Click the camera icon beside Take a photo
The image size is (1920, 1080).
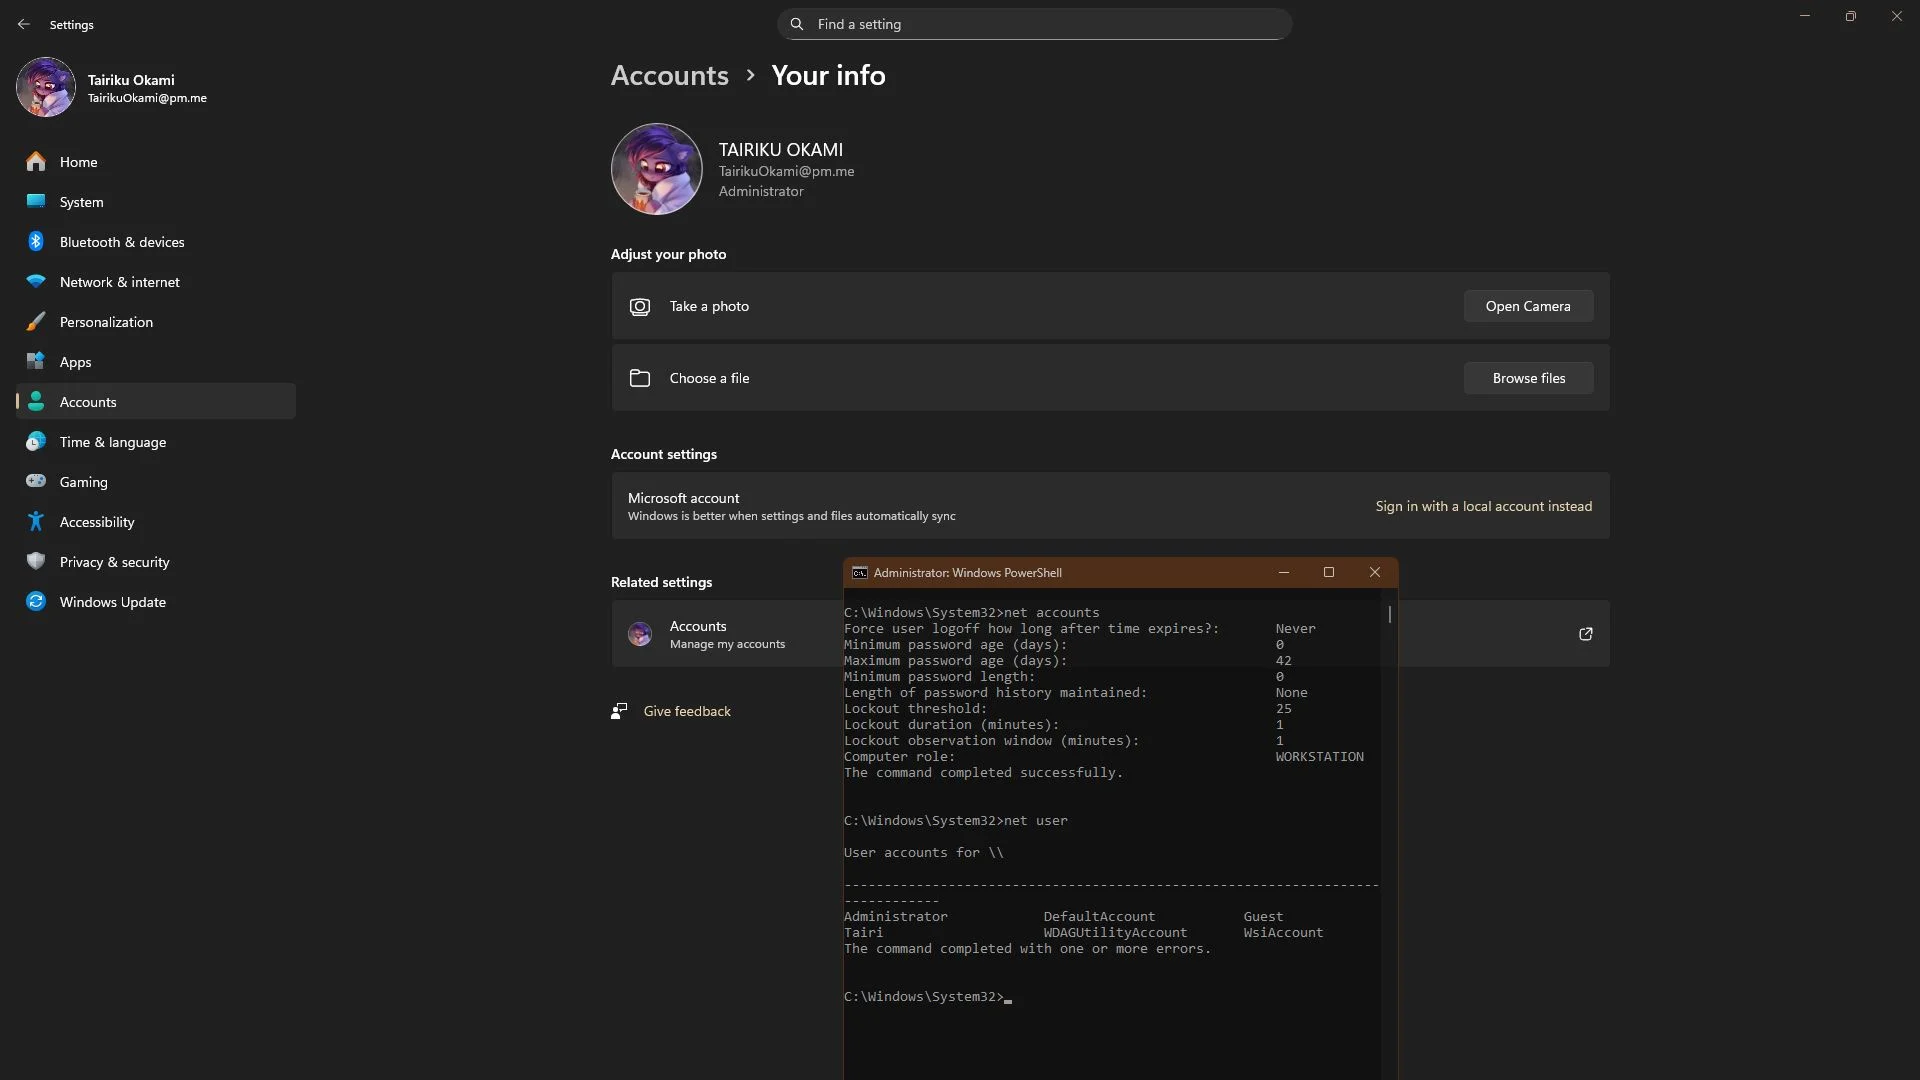tap(640, 307)
